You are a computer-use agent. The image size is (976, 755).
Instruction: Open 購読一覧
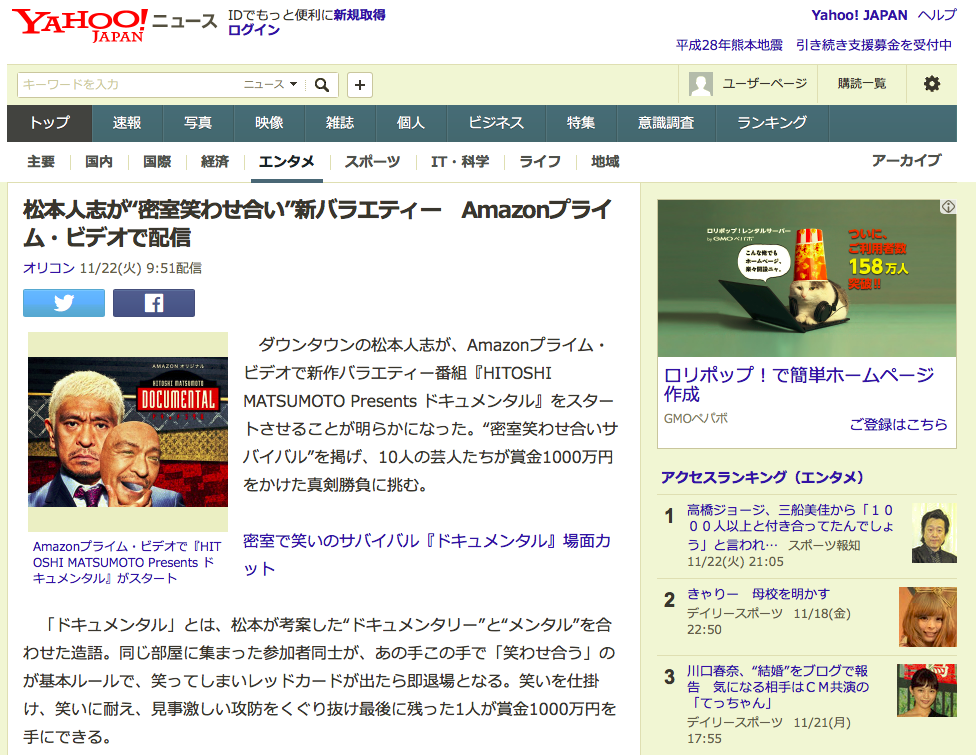(x=861, y=83)
